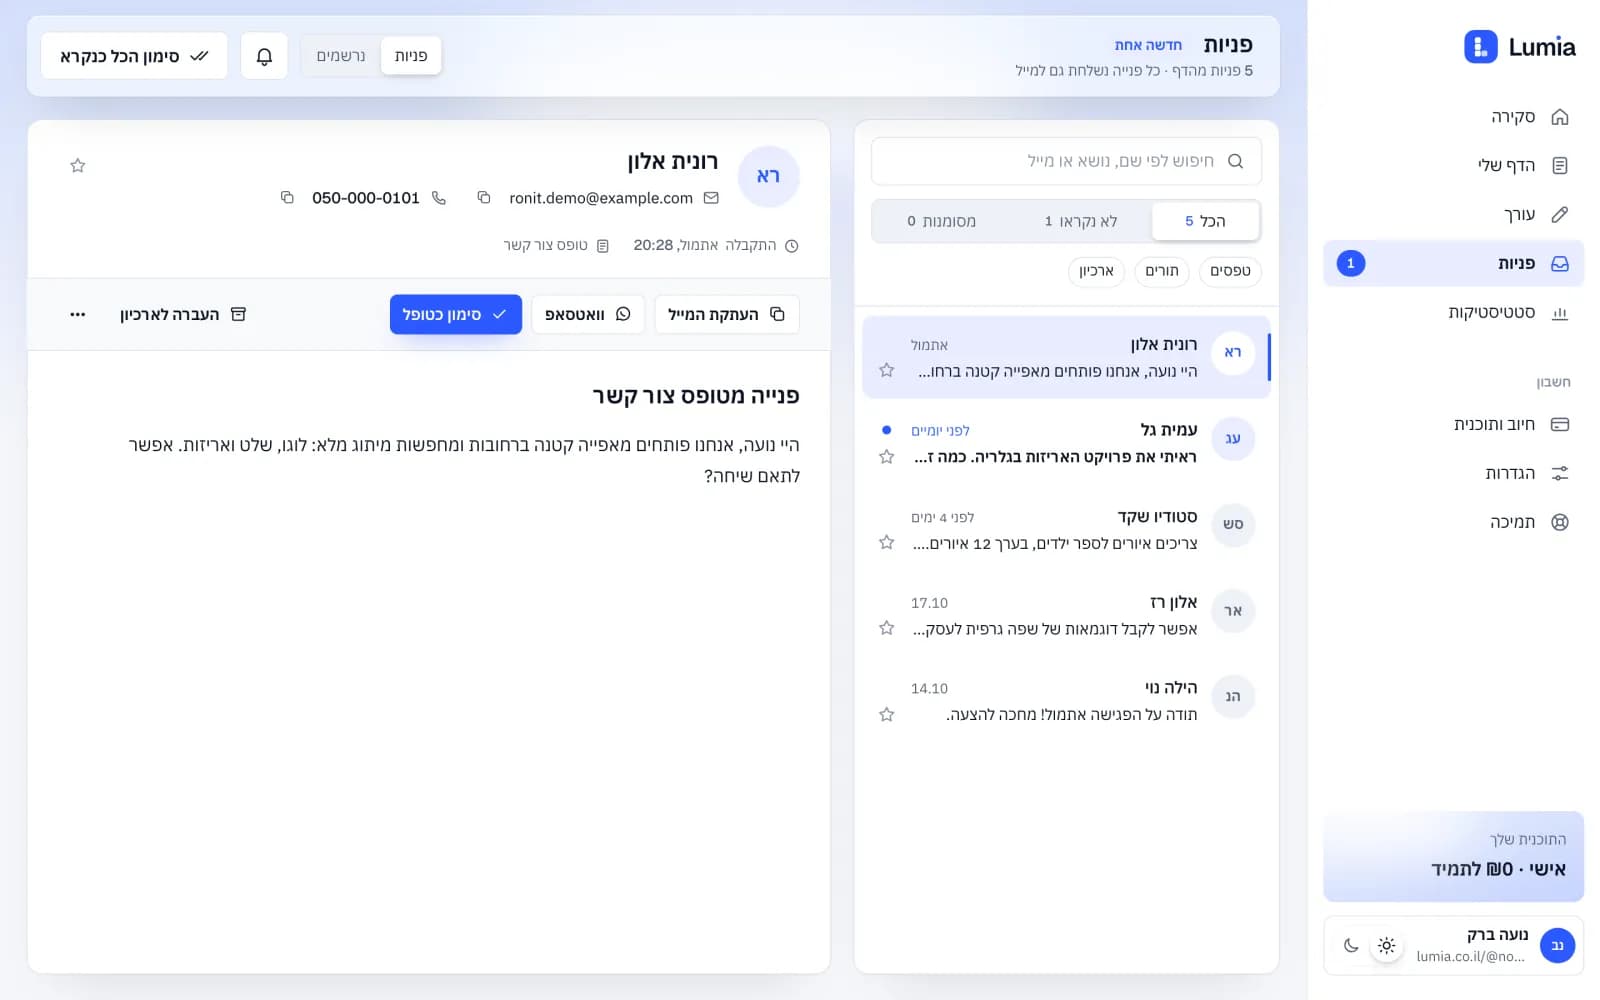1600x1000 pixels.
Task: Filter by טפסים forms chip
Action: (x=1230, y=271)
